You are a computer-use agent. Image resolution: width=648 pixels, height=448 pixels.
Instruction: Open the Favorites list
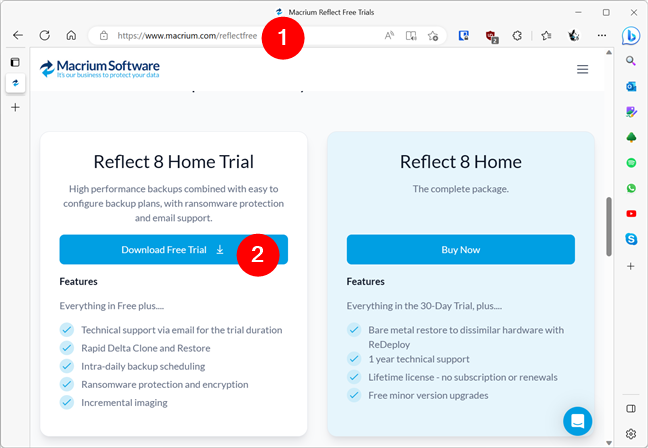(546, 36)
